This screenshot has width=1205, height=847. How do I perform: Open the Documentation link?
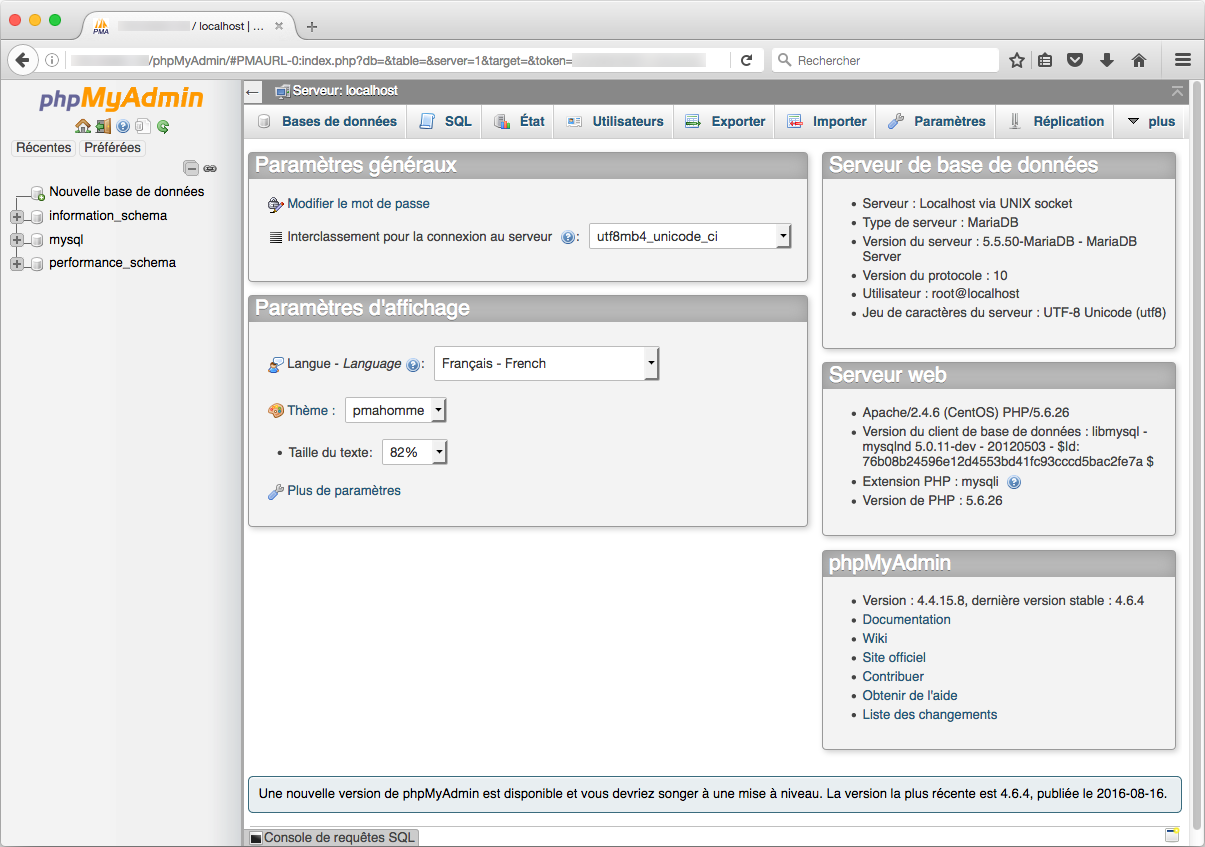tap(906, 619)
